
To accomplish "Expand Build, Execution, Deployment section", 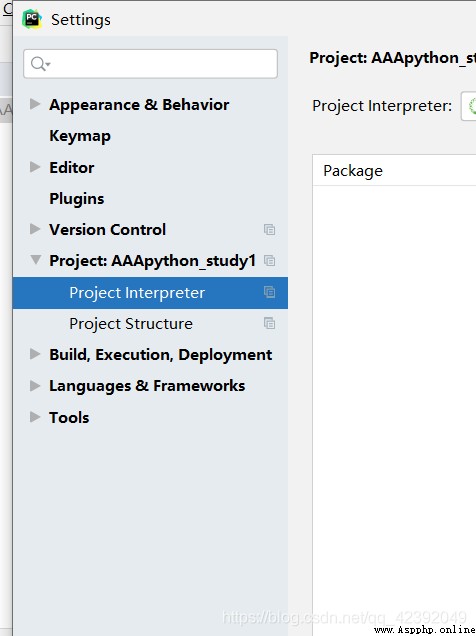I will (35, 354).
